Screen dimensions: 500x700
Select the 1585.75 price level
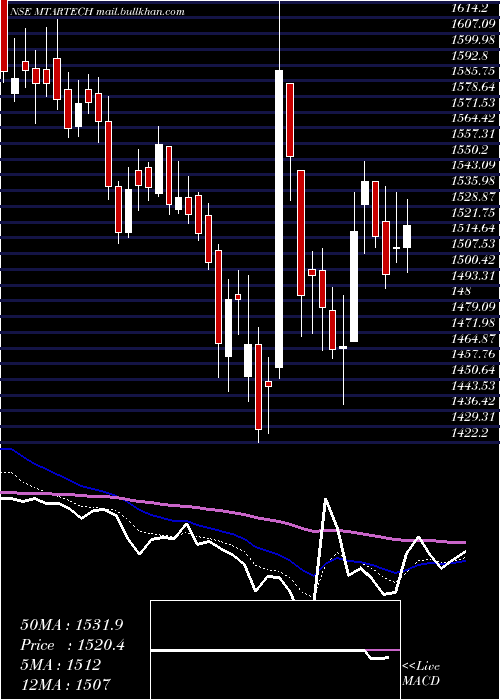[x=473, y=71]
